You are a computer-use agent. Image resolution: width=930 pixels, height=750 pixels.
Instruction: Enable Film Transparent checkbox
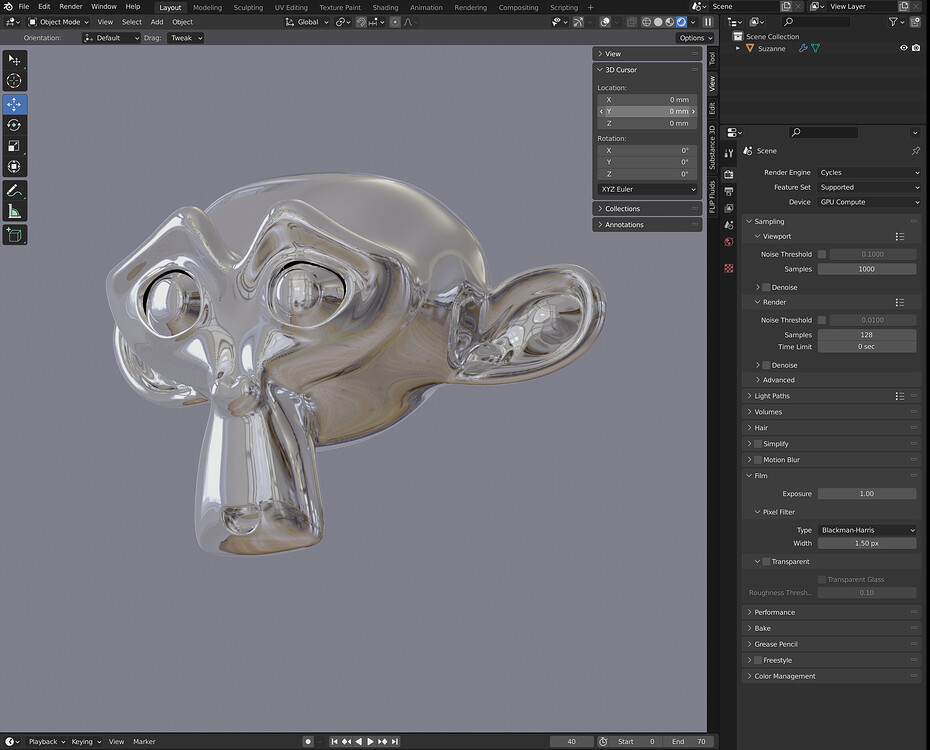(766, 561)
